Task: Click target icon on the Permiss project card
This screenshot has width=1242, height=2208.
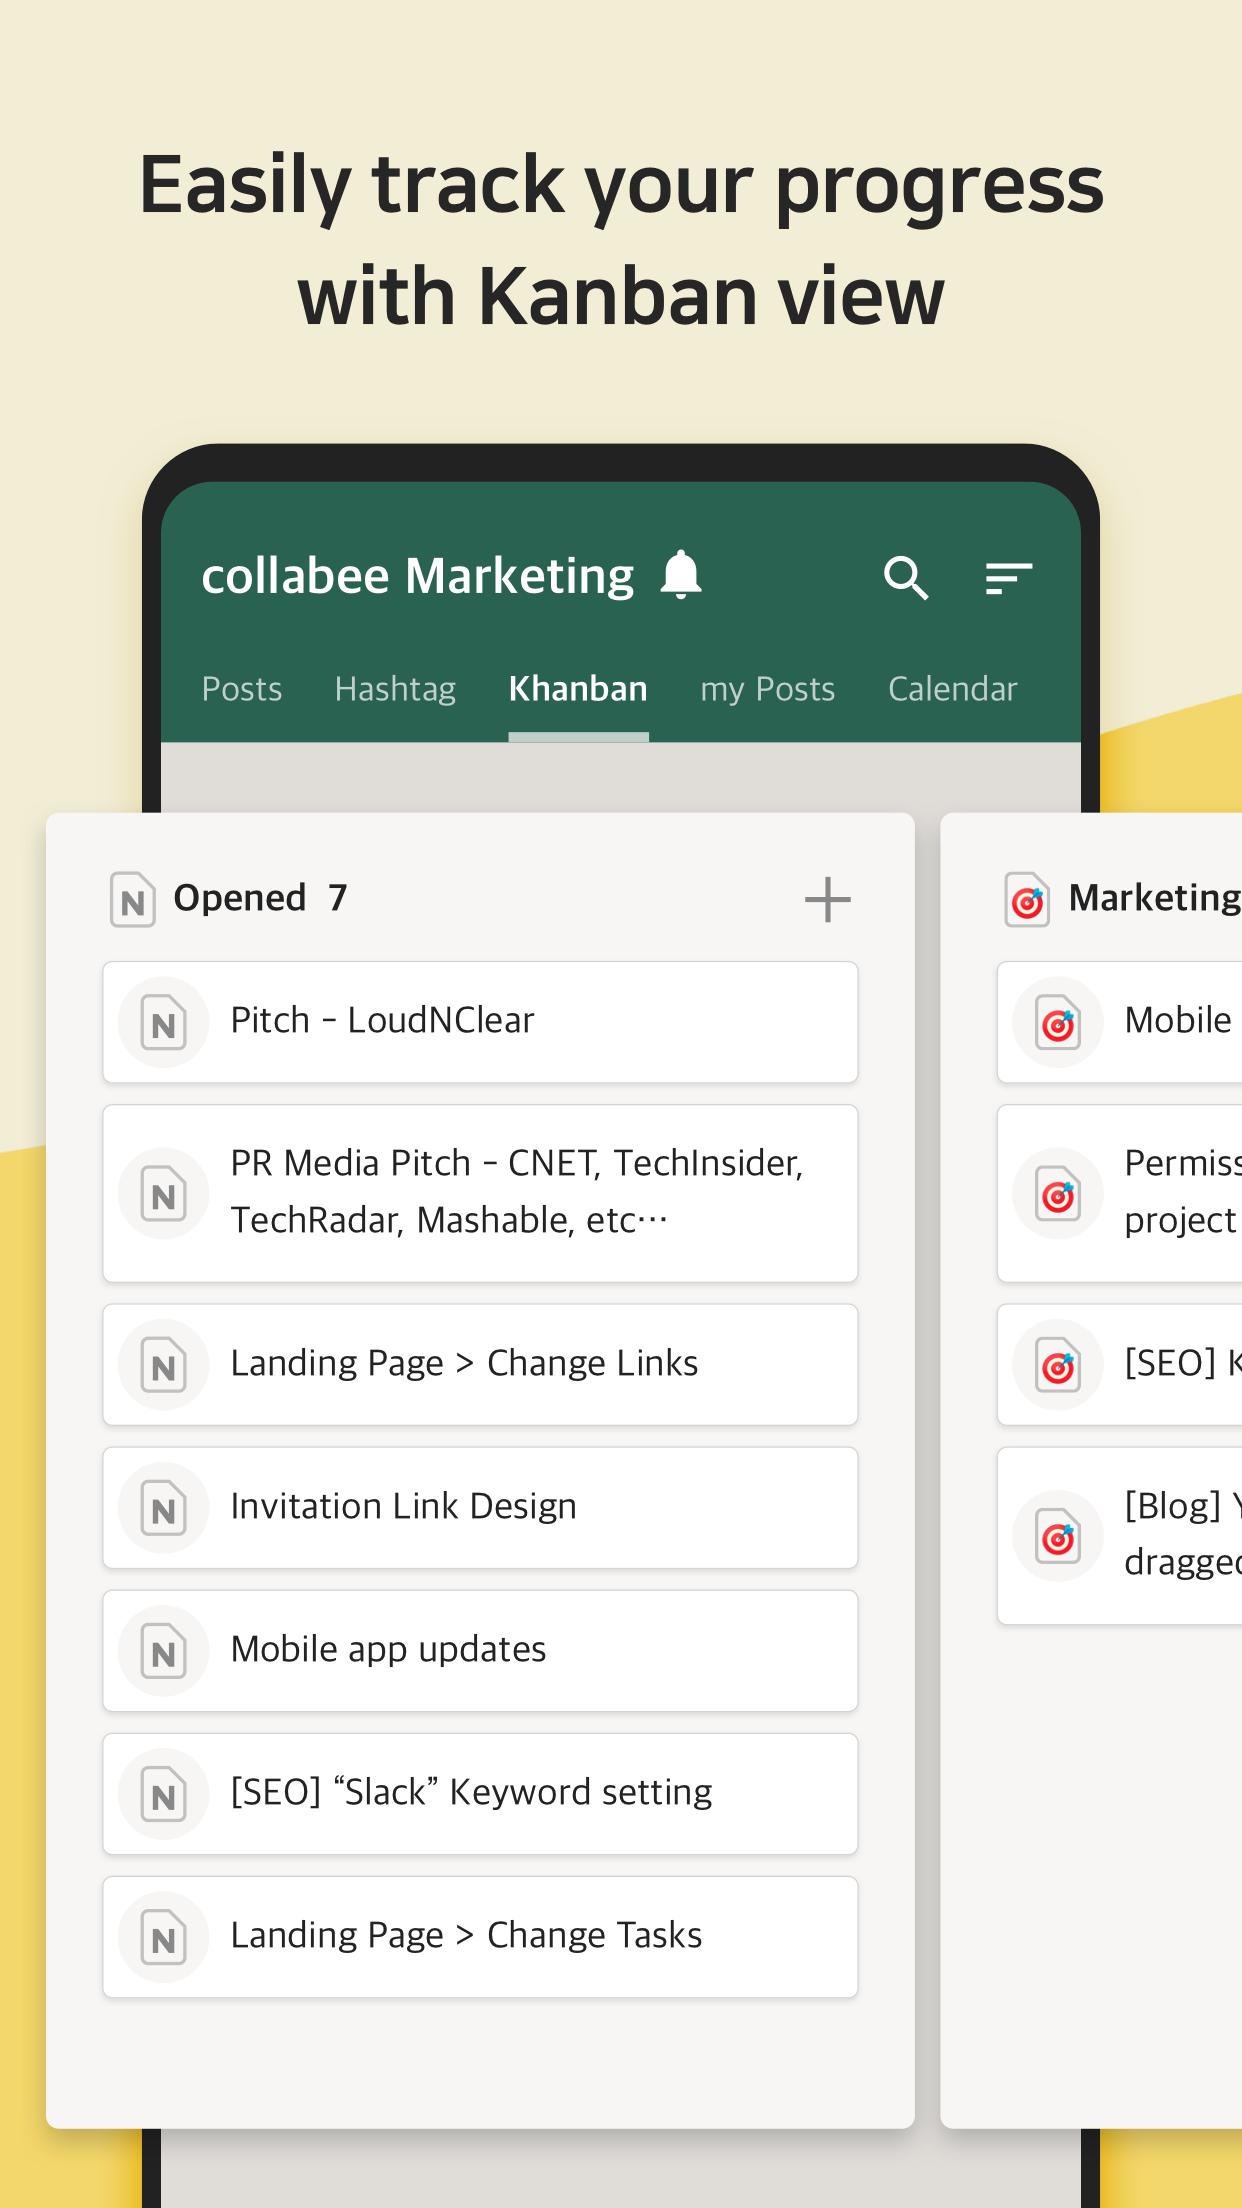Action: pyautogui.click(x=1058, y=1193)
